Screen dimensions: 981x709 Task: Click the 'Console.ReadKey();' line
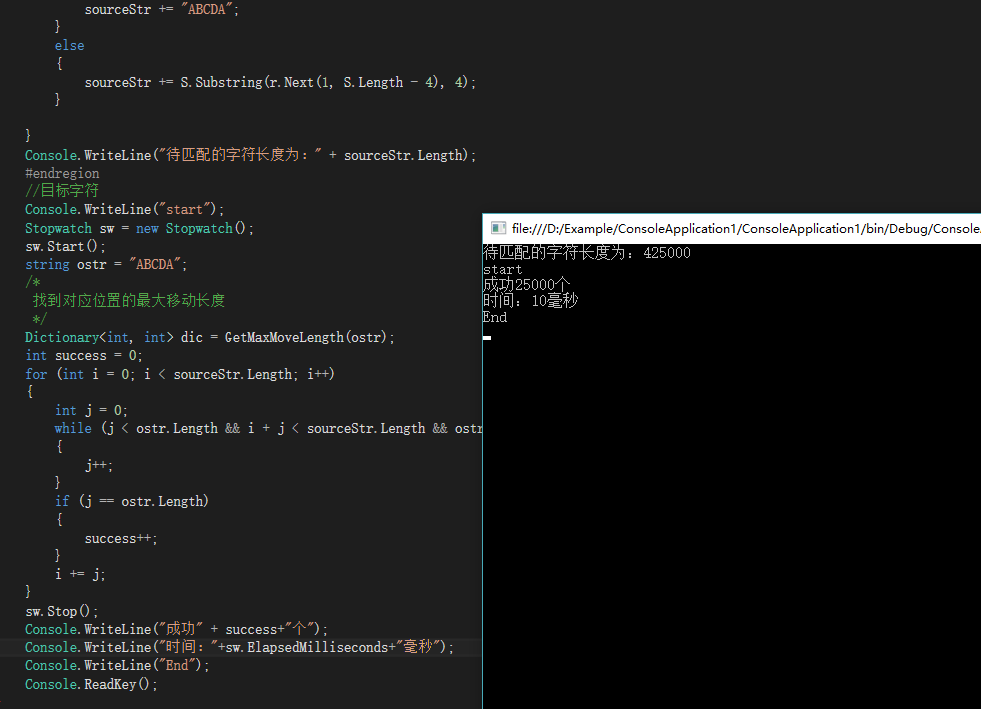[91, 684]
